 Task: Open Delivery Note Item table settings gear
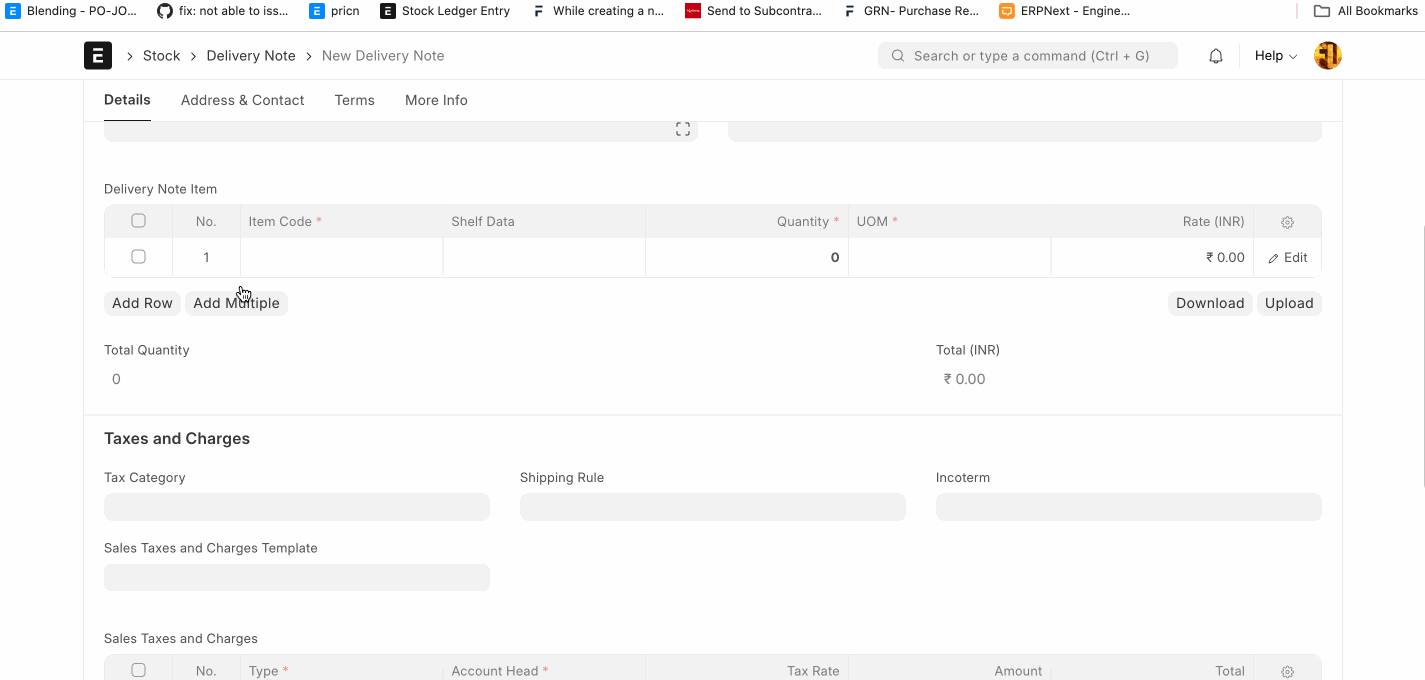click(1287, 222)
